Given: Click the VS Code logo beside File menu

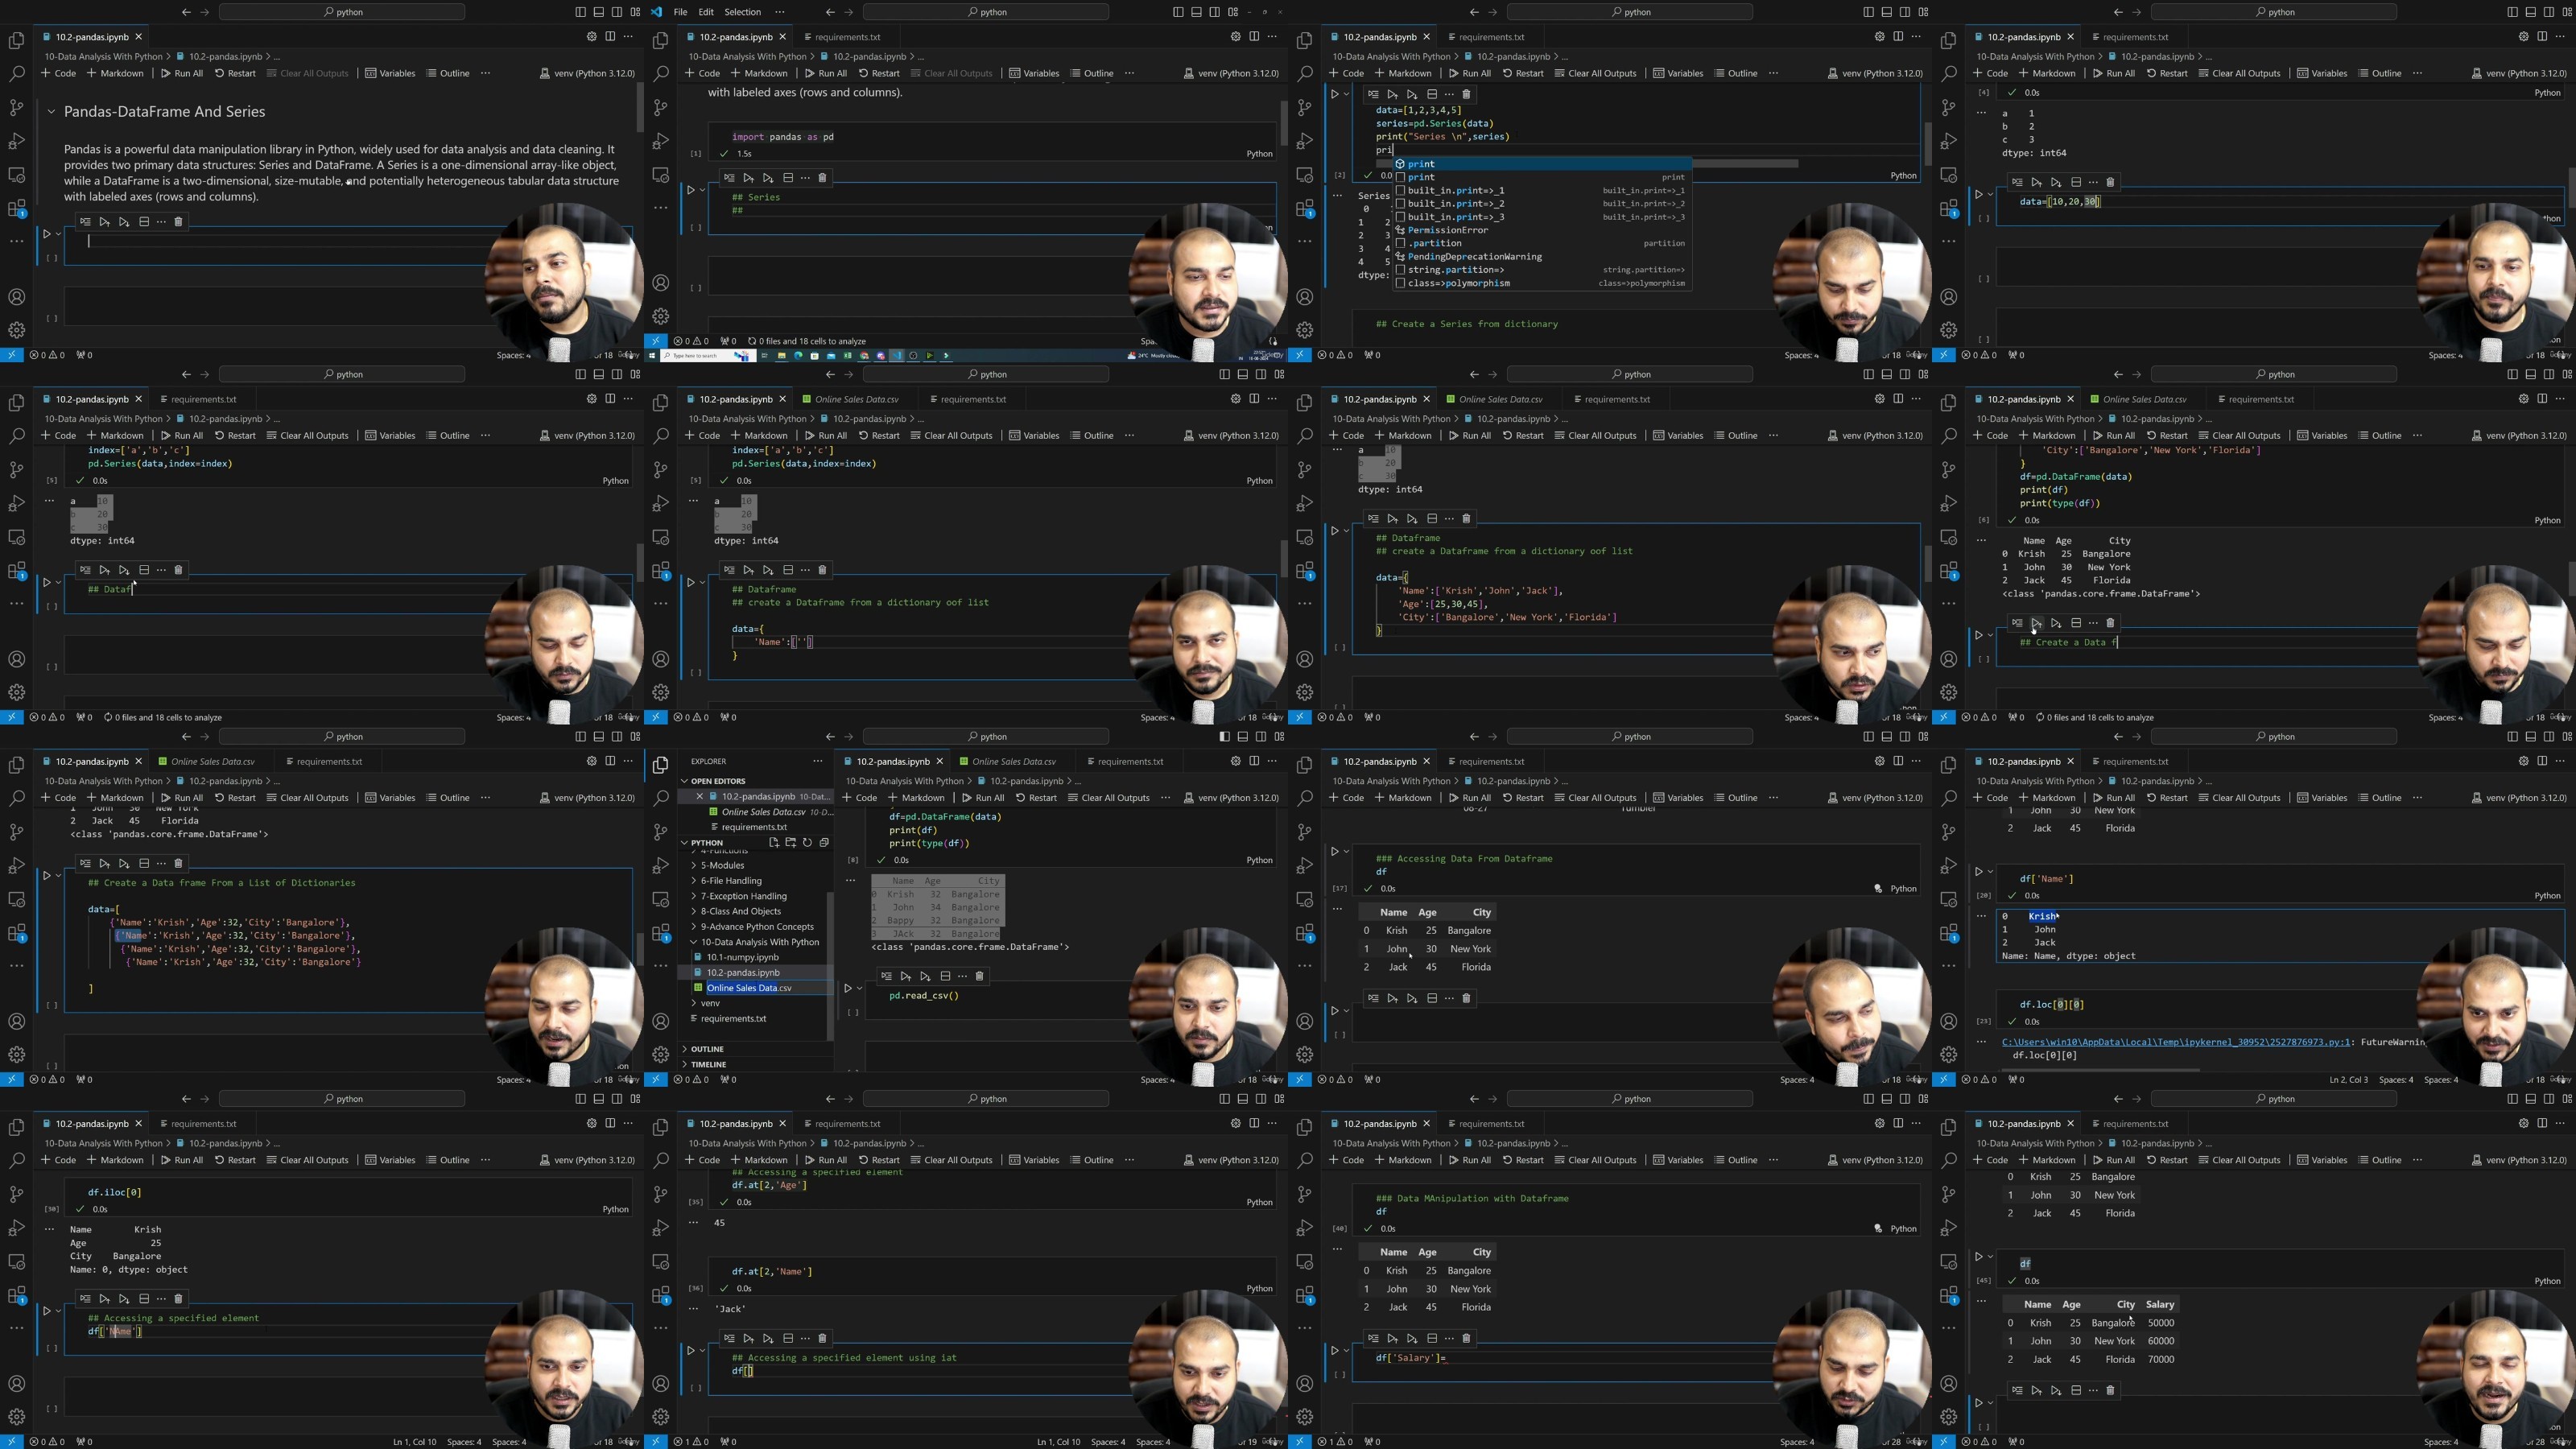Looking at the screenshot, I should (x=656, y=12).
